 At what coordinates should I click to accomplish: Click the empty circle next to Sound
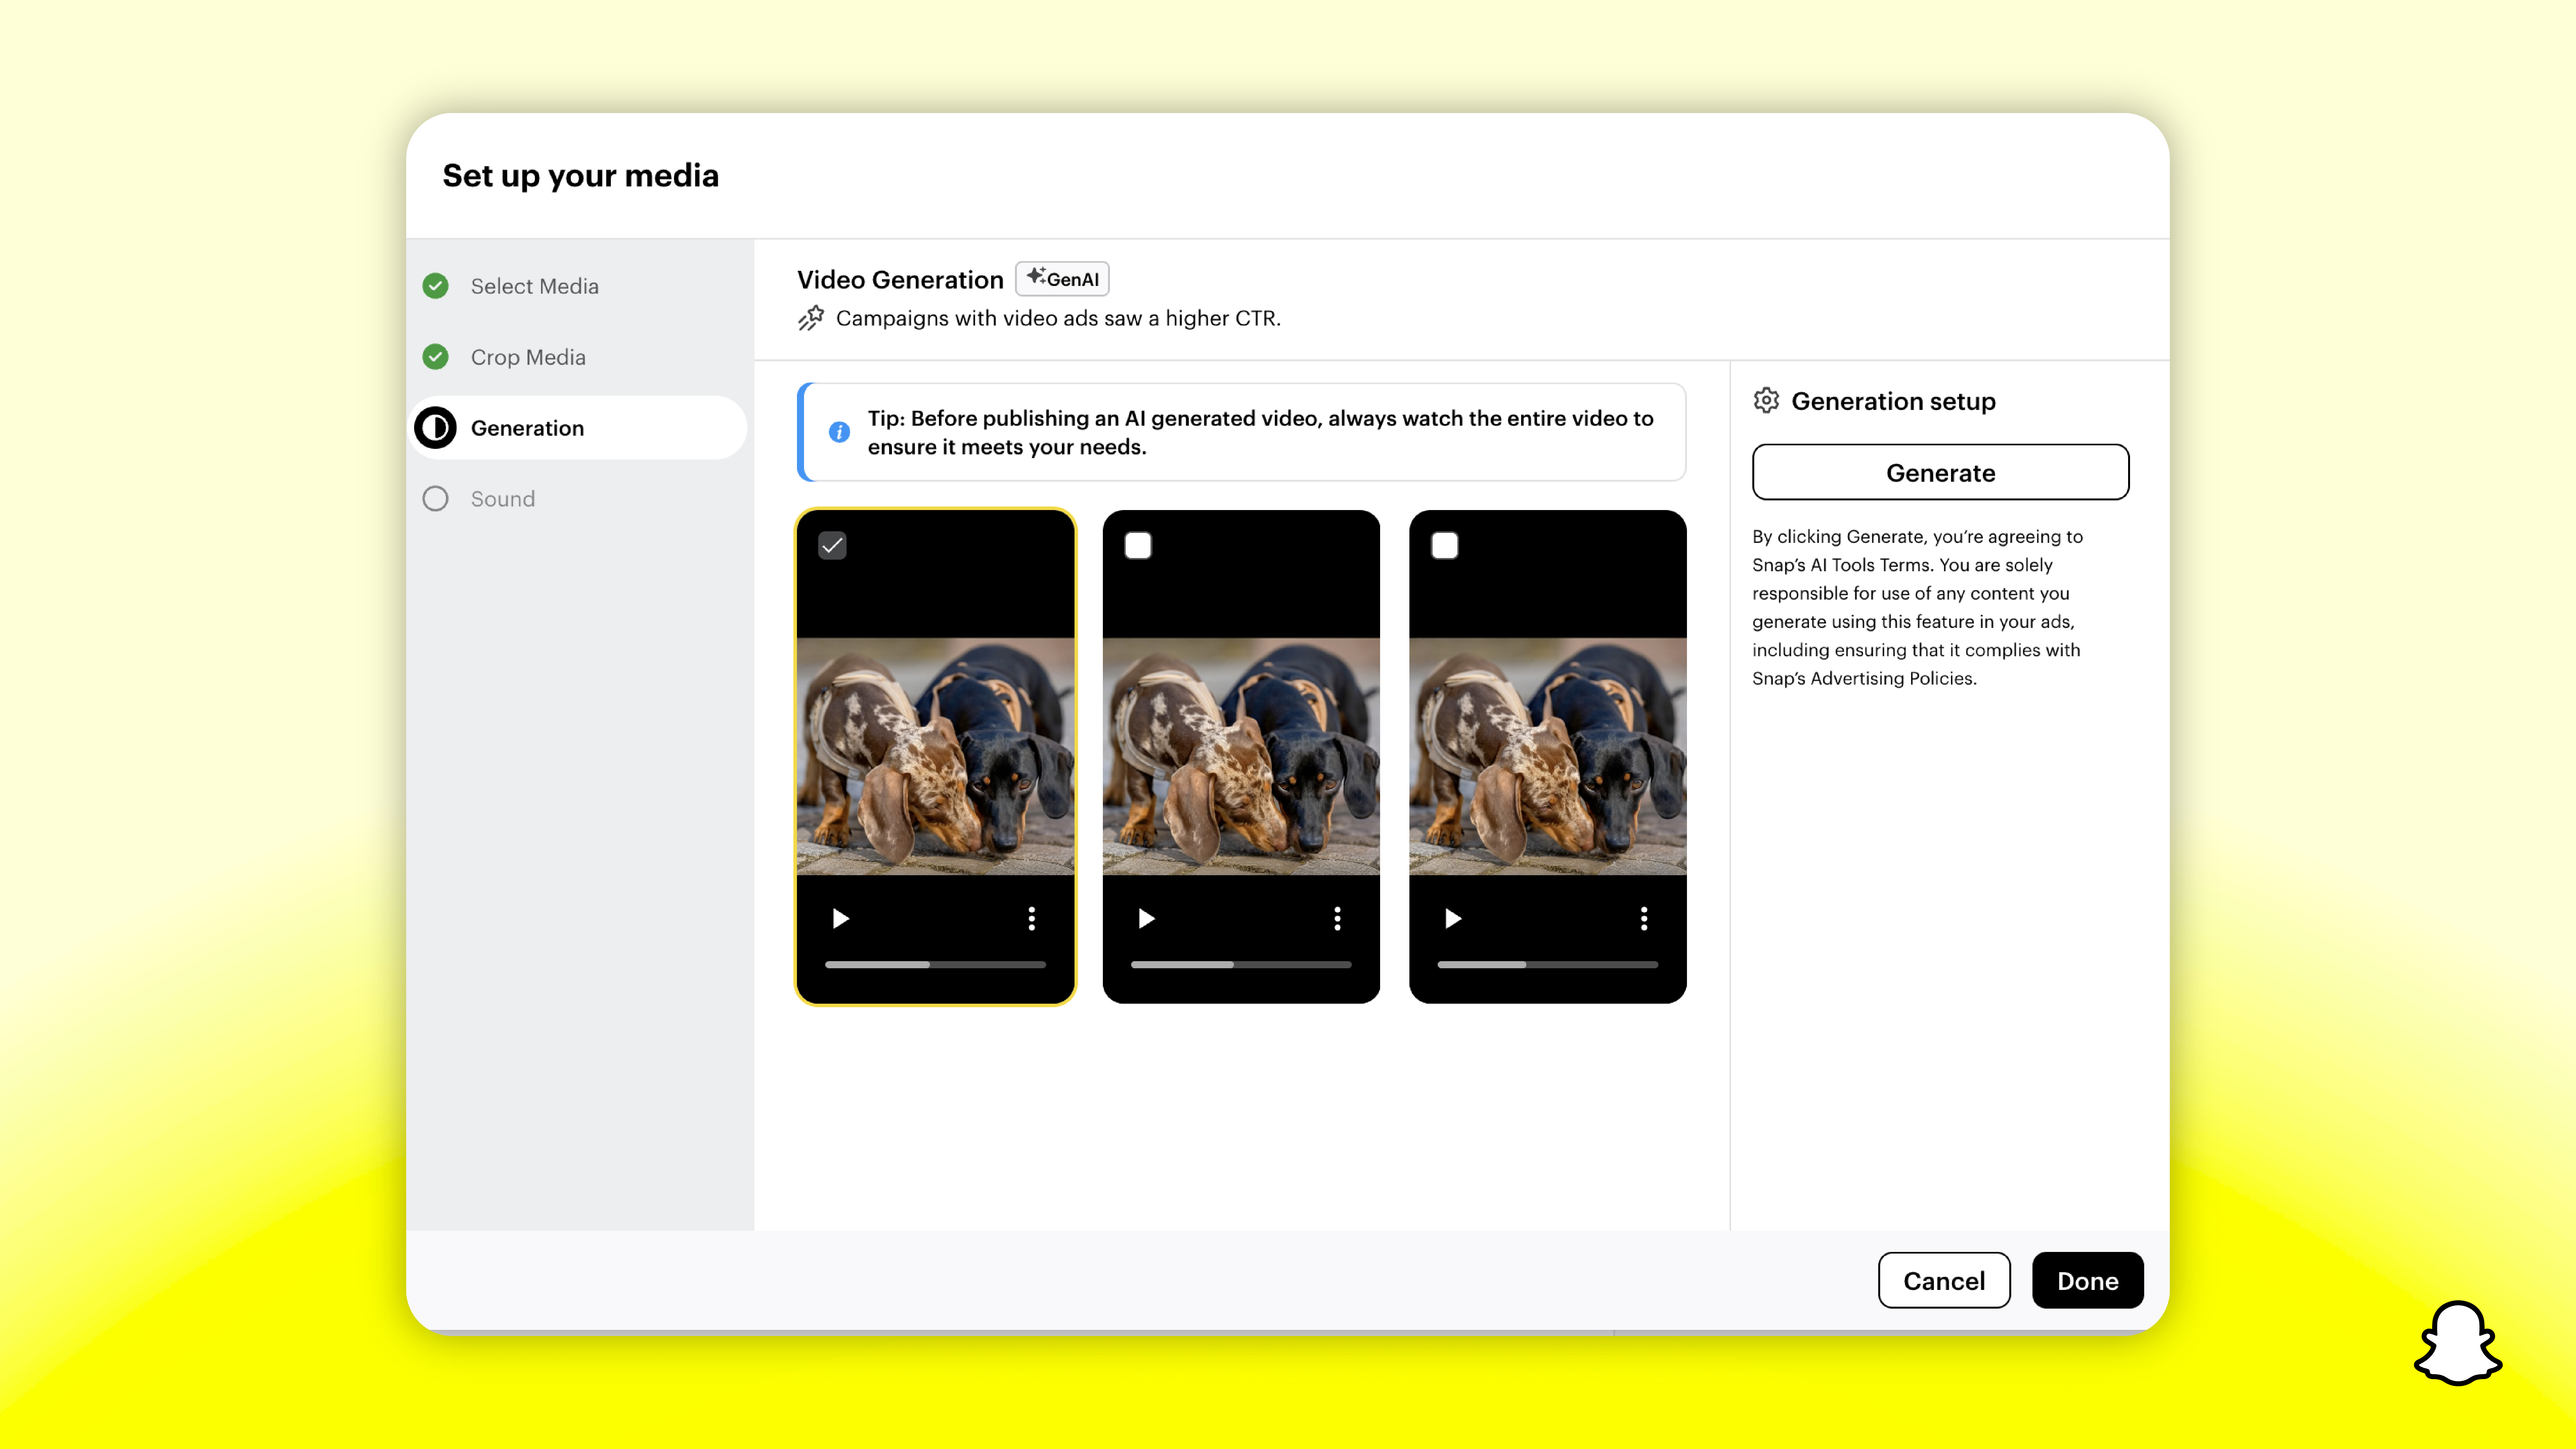pyautogui.click(x=435, y=499)
